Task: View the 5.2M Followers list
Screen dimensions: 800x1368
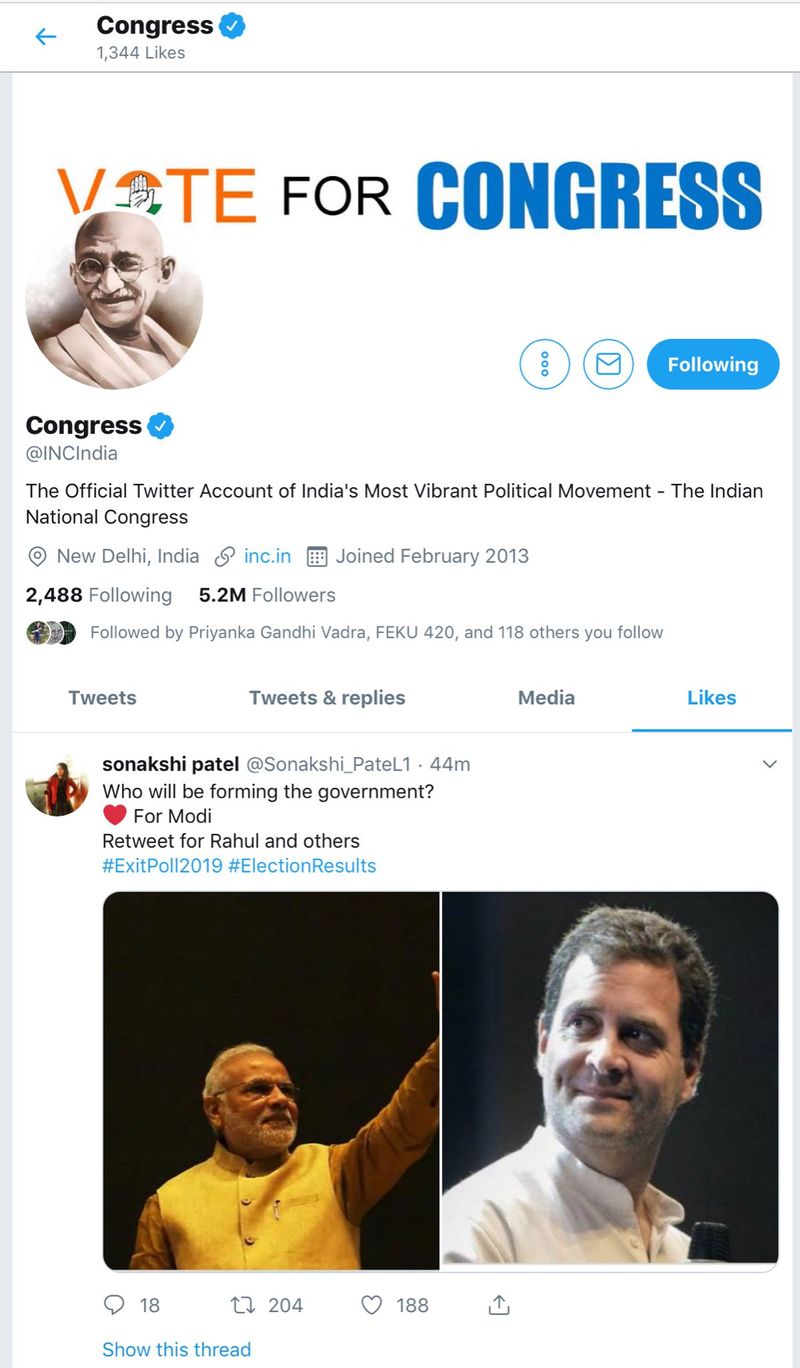Action: coord(267,595)
